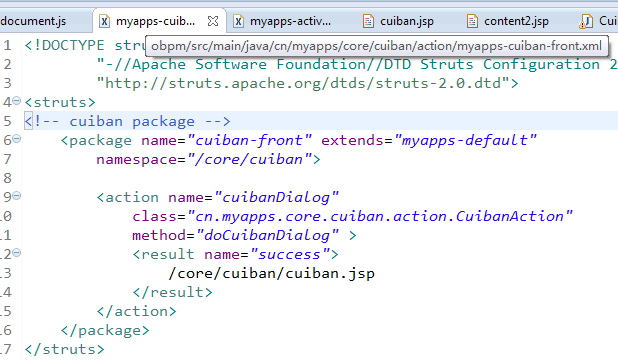Viewport: 618px width, 360px height.
Task: Click the opening <struts> tag on line 4
Action: 60,102
